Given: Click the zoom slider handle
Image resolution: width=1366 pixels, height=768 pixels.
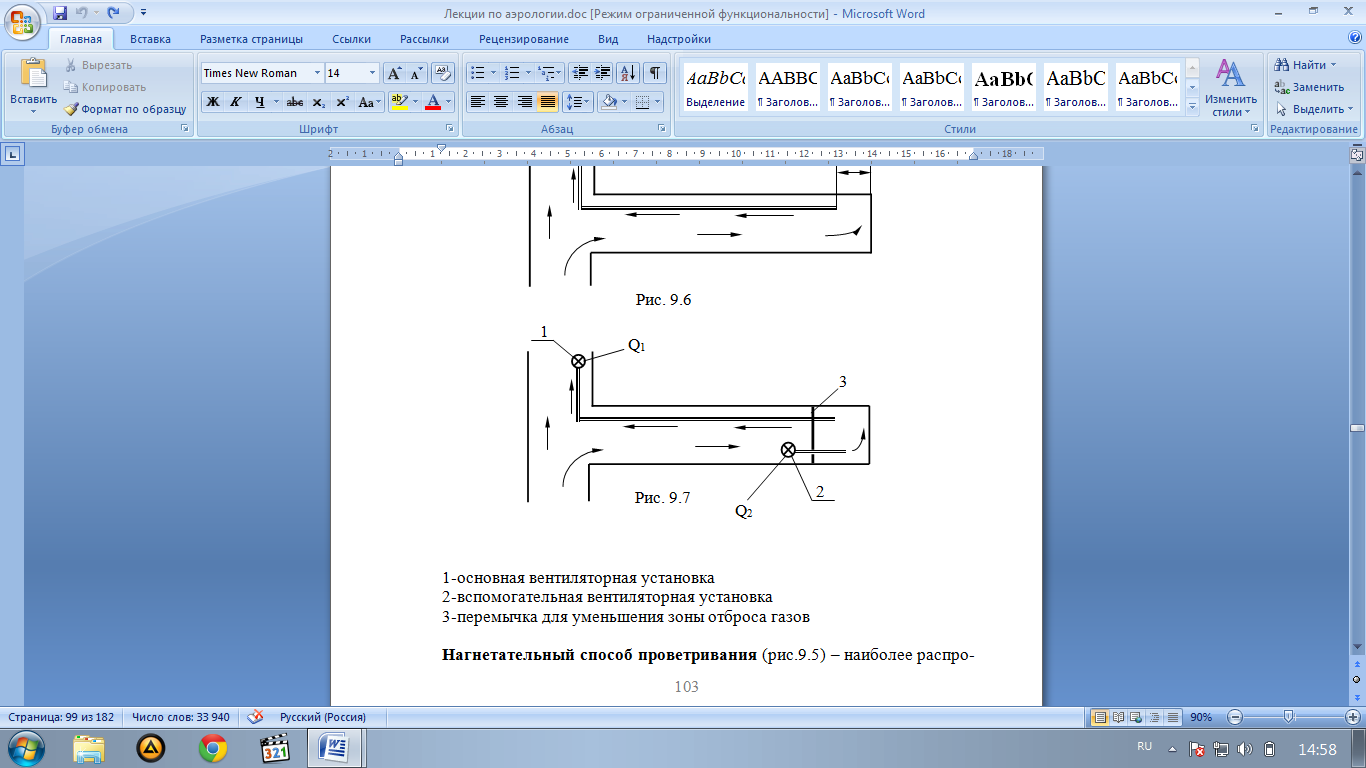Looking at the screenshot, I should pos(1289,717).
